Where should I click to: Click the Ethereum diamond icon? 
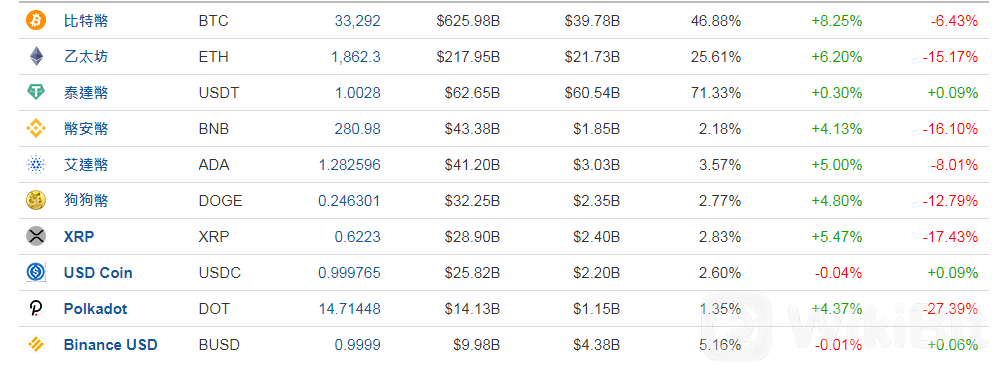36,57
